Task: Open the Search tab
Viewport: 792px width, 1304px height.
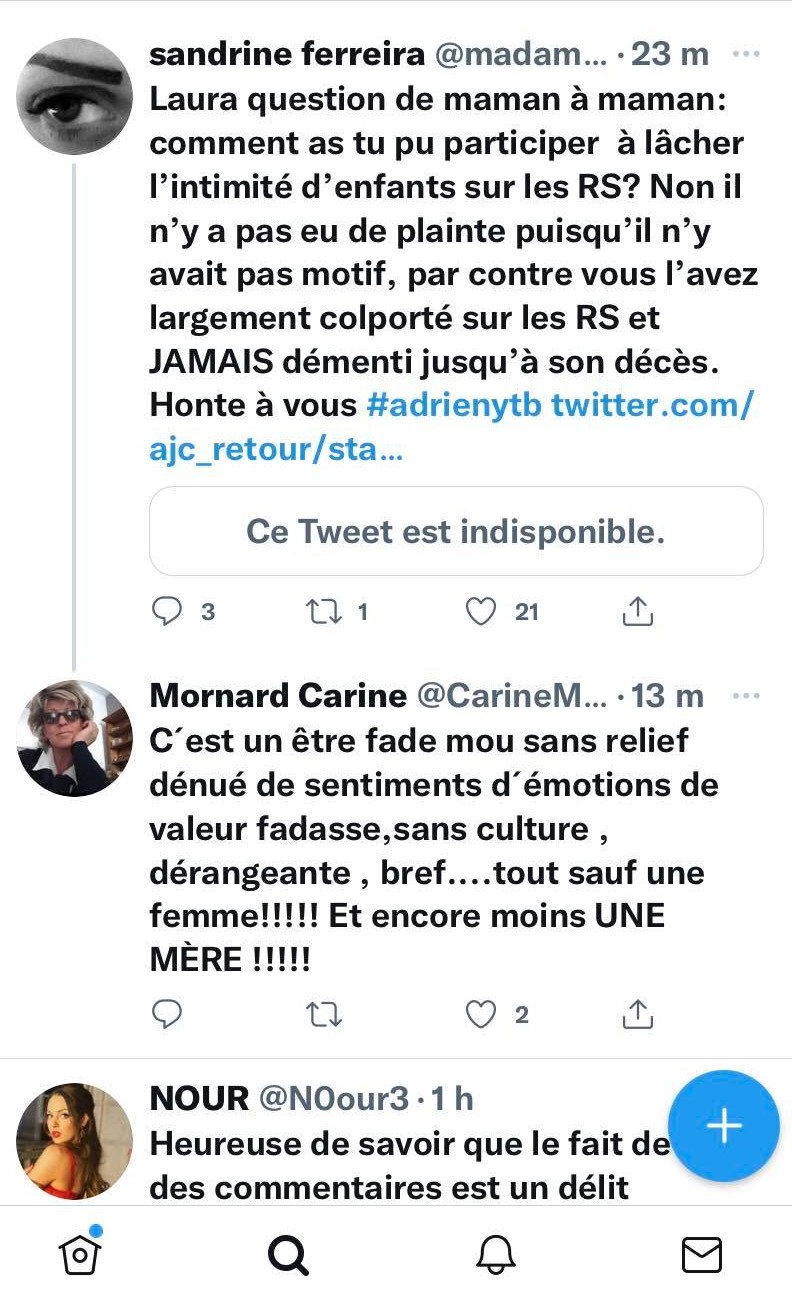Action: coord(288,1255)
